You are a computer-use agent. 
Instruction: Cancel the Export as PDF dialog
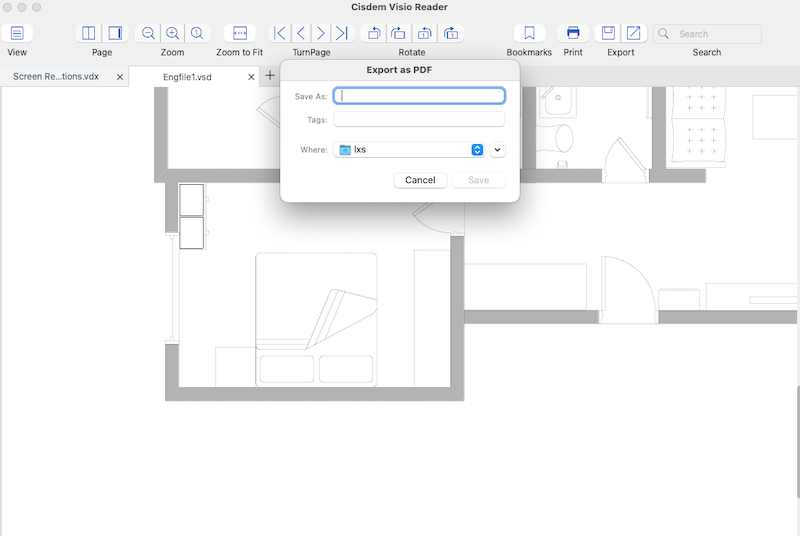click(x=420, y=180)
